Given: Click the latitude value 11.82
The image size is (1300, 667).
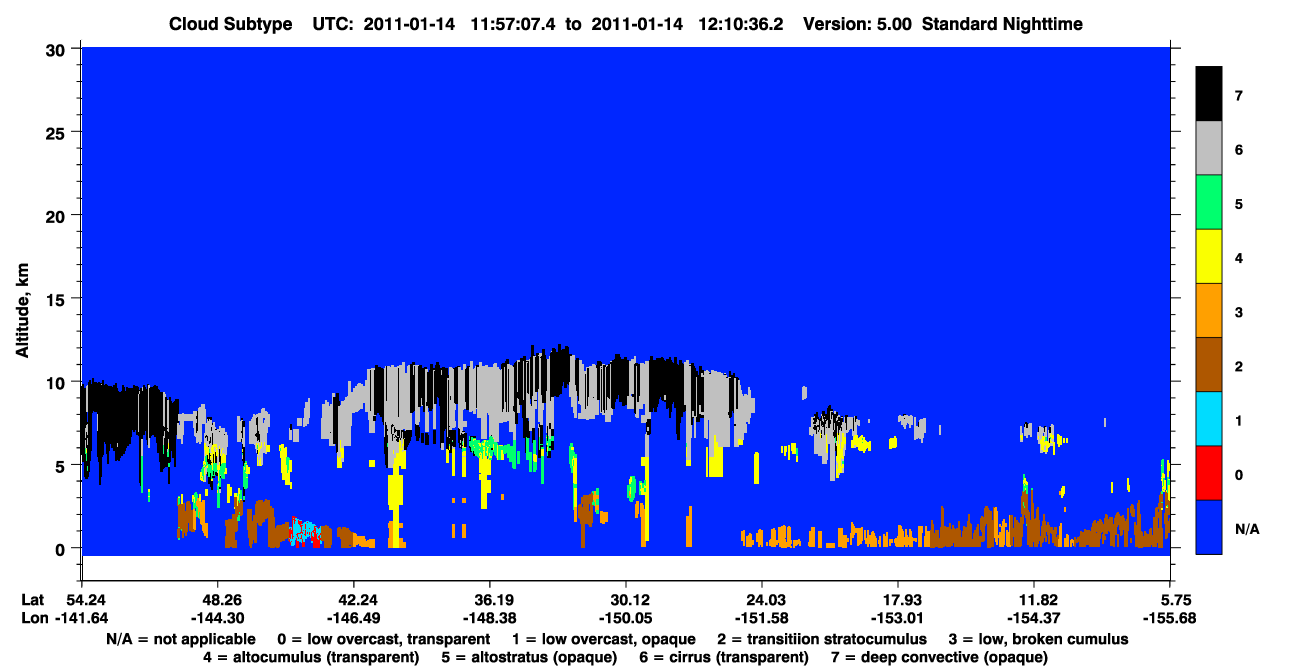Looking at the screenshot, I should tap(1034, 600).
